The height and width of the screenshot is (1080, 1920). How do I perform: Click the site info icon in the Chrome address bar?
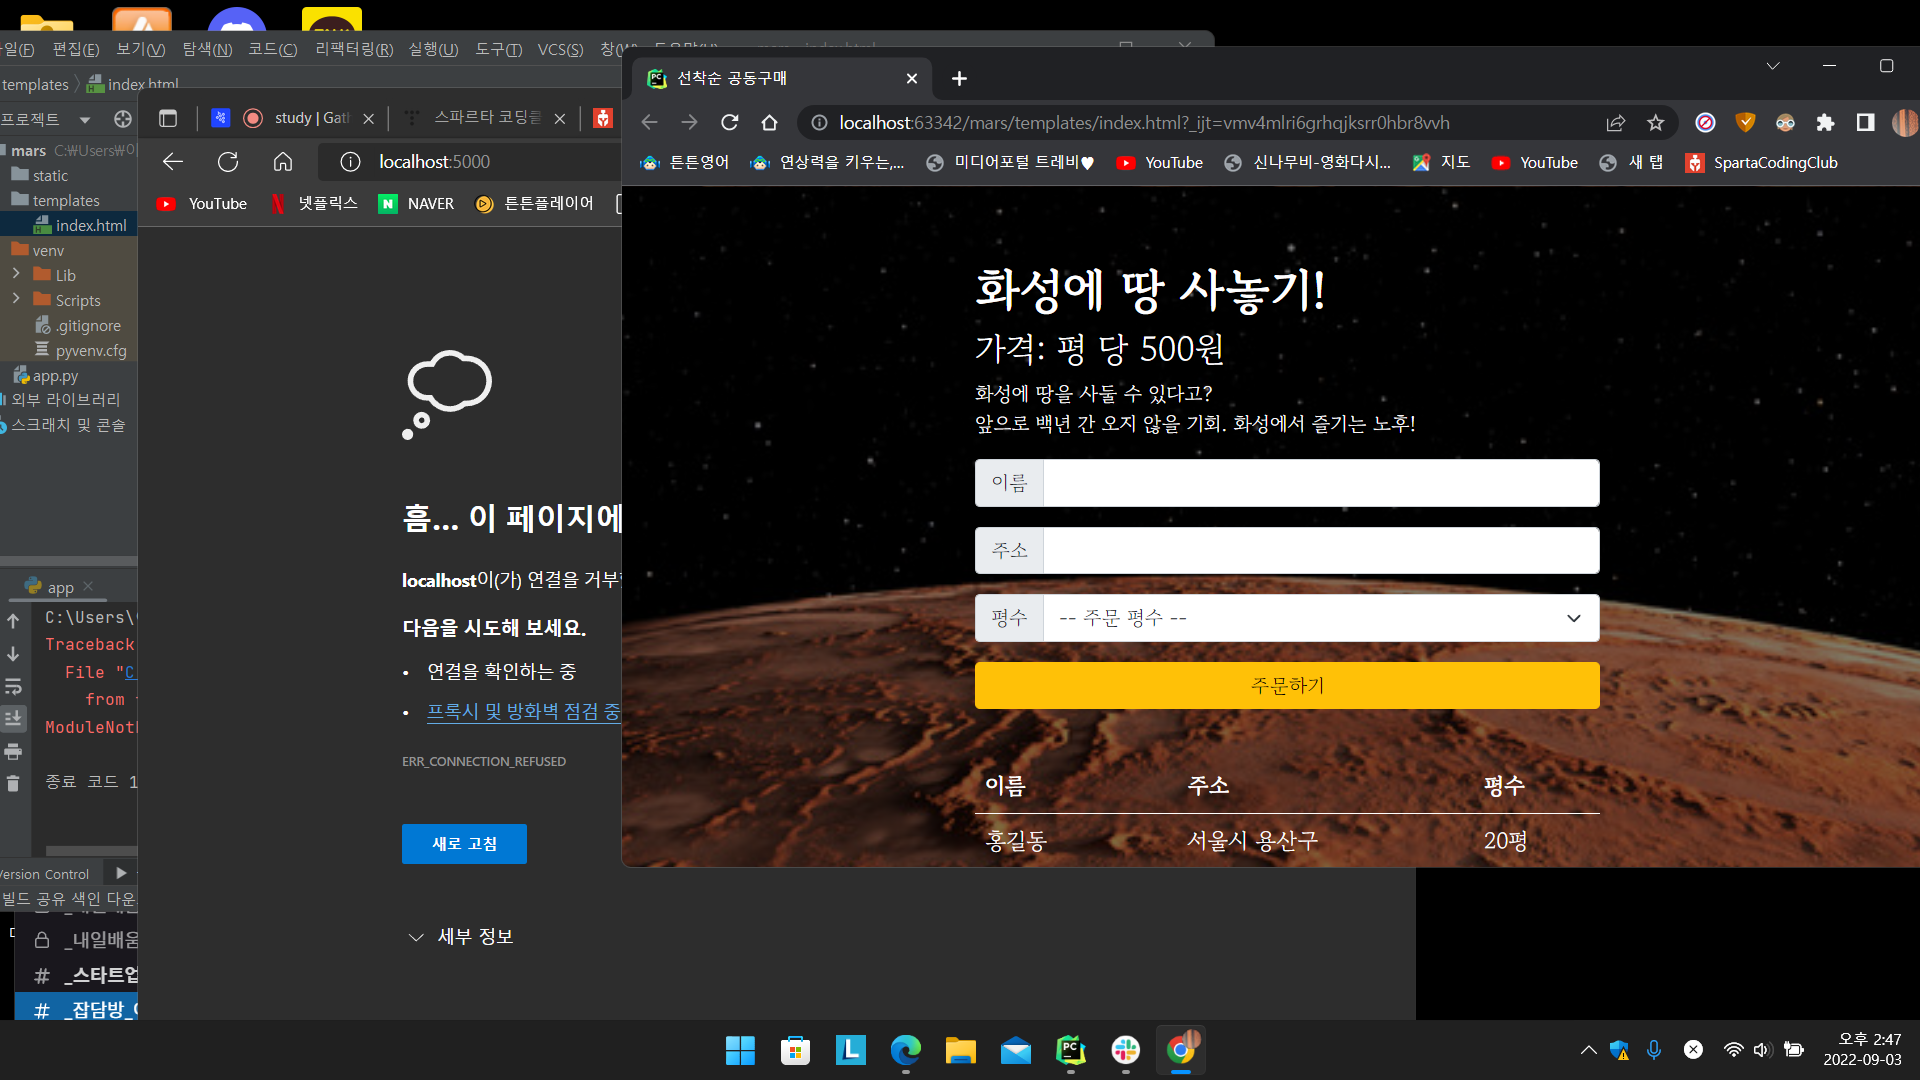819,122
